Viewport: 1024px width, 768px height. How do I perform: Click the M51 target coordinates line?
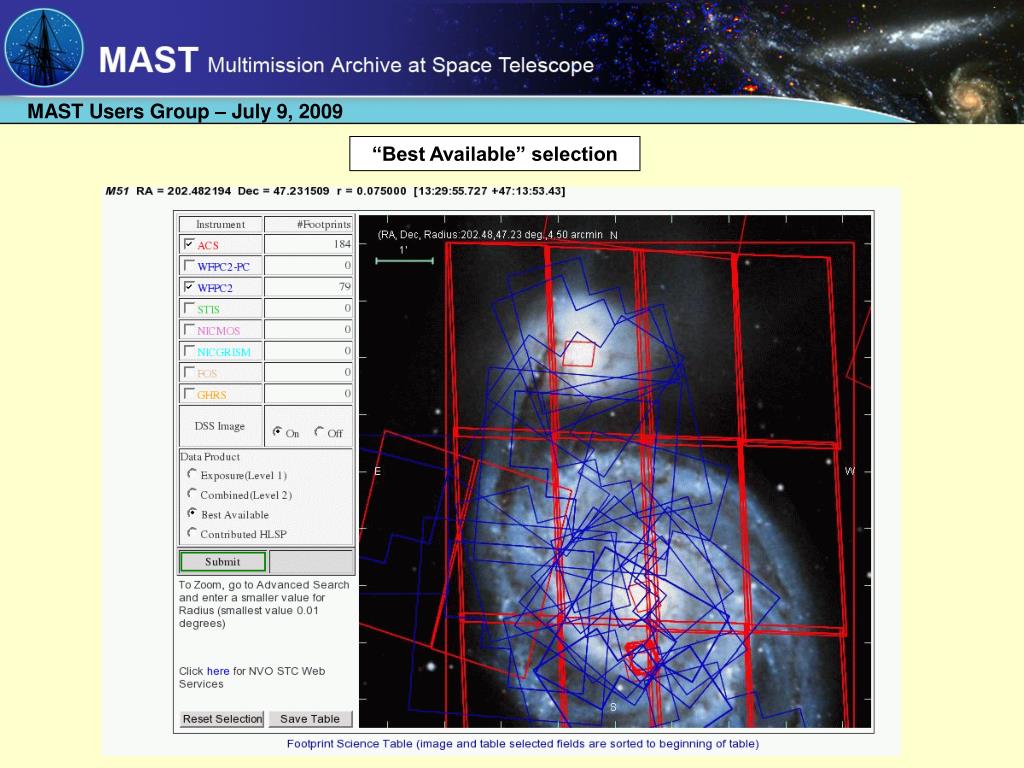point(335,191)
